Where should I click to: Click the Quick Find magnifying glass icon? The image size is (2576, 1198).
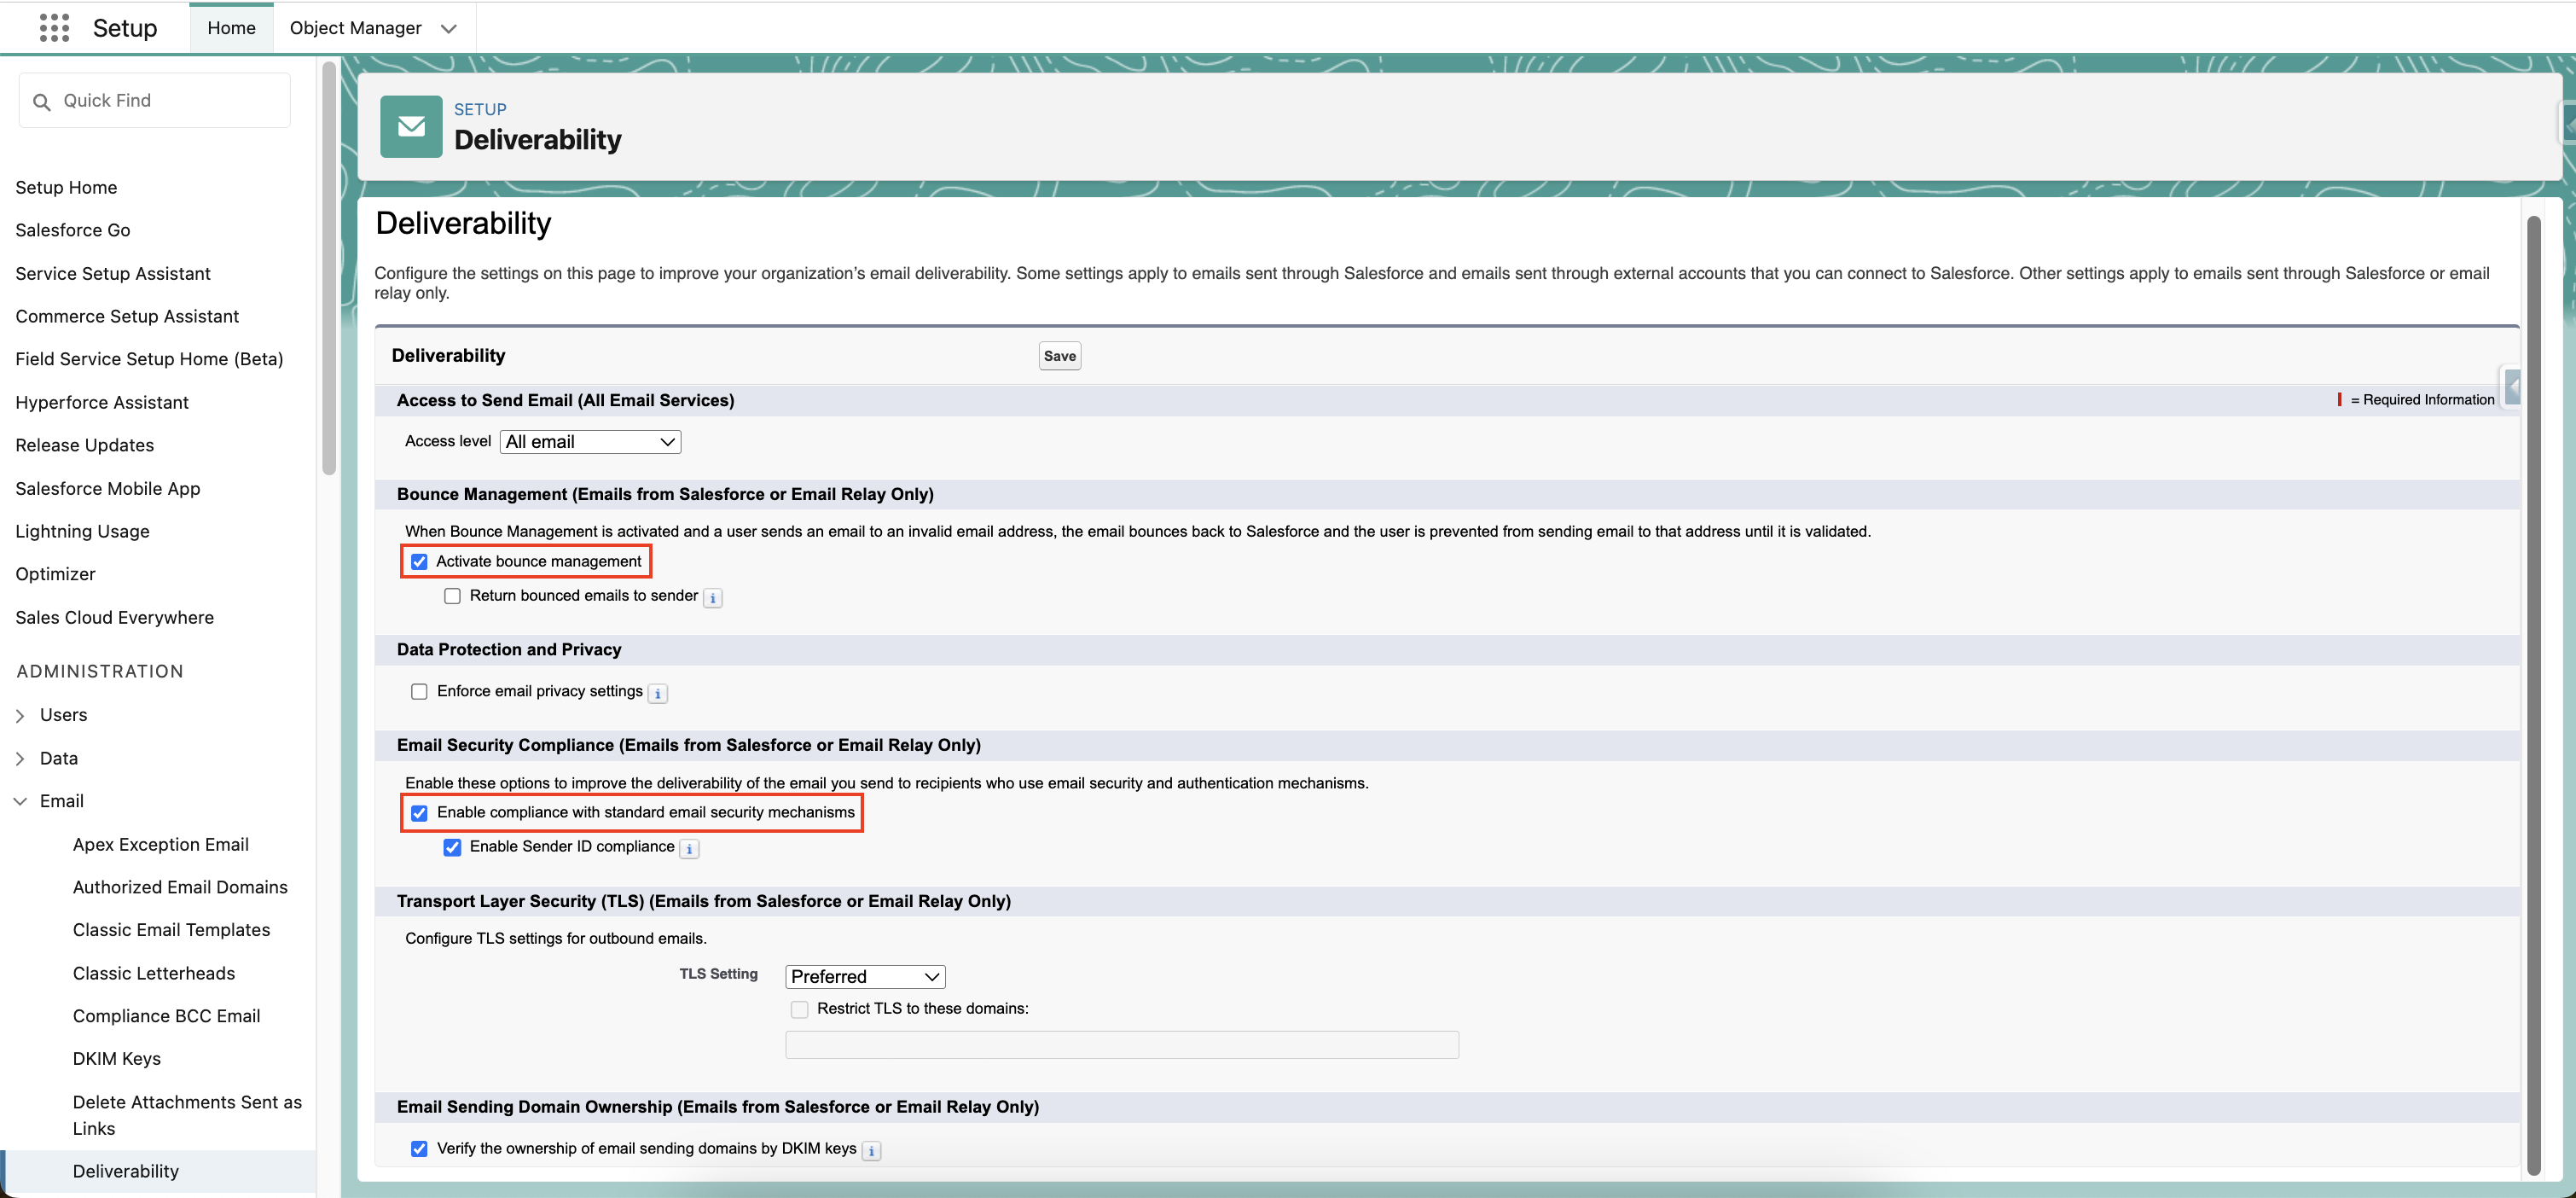coord(41,100)
